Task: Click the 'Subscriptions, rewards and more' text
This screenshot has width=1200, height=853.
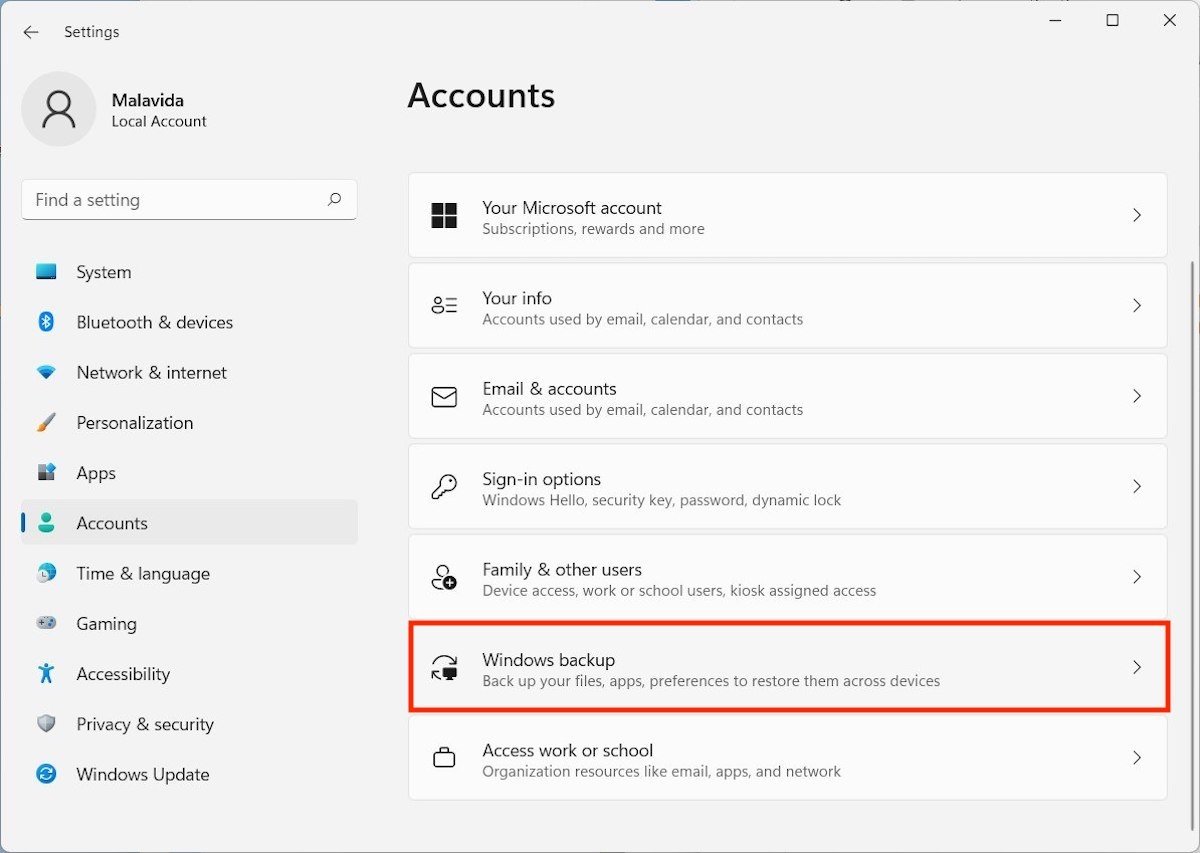Action: click(593, 229)
